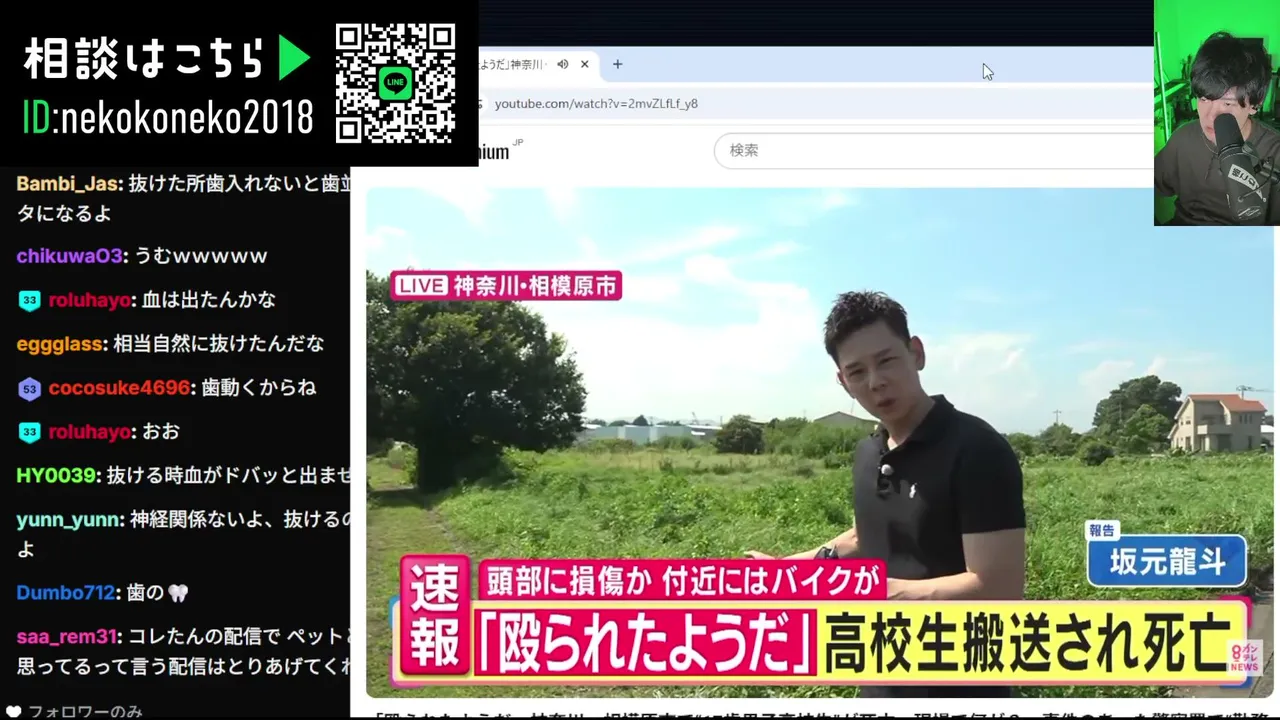Open a new browser tab with plus button

(617, 64)
